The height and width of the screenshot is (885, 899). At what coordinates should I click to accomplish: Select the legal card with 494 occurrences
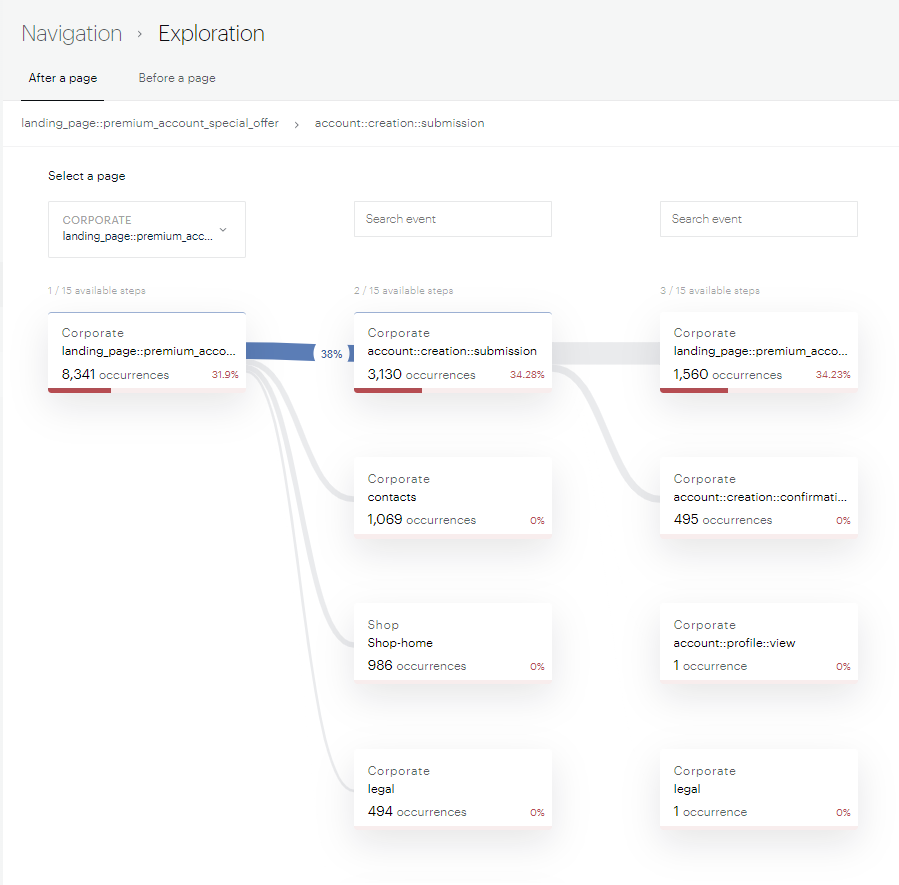(452, 789)
